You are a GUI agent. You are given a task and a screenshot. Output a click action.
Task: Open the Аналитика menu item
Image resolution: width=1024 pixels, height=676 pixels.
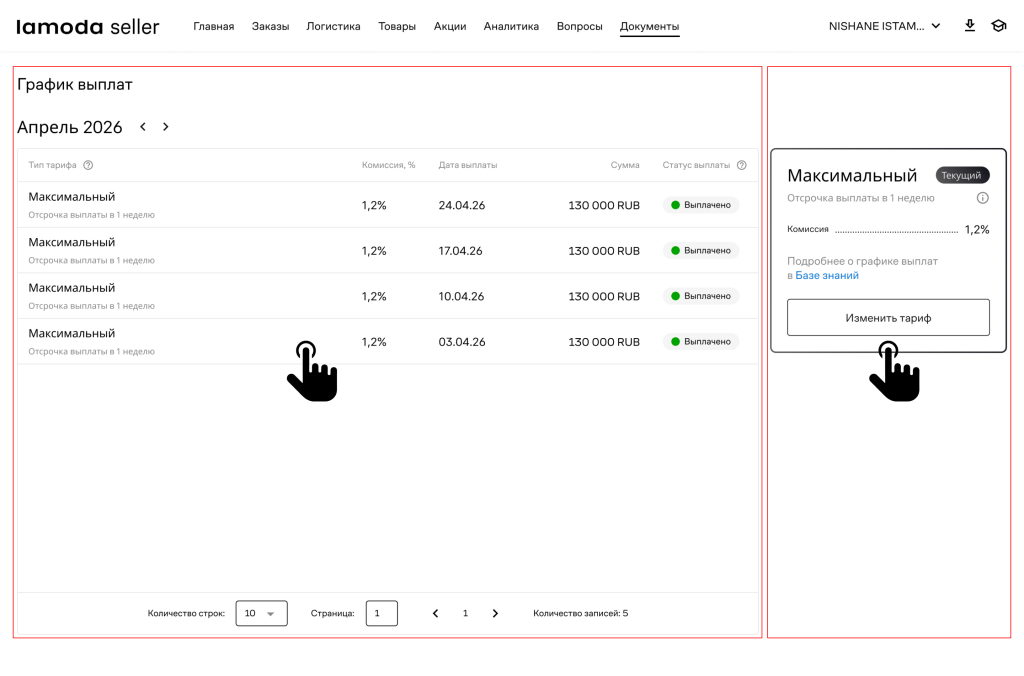click(x=511, y=26)
